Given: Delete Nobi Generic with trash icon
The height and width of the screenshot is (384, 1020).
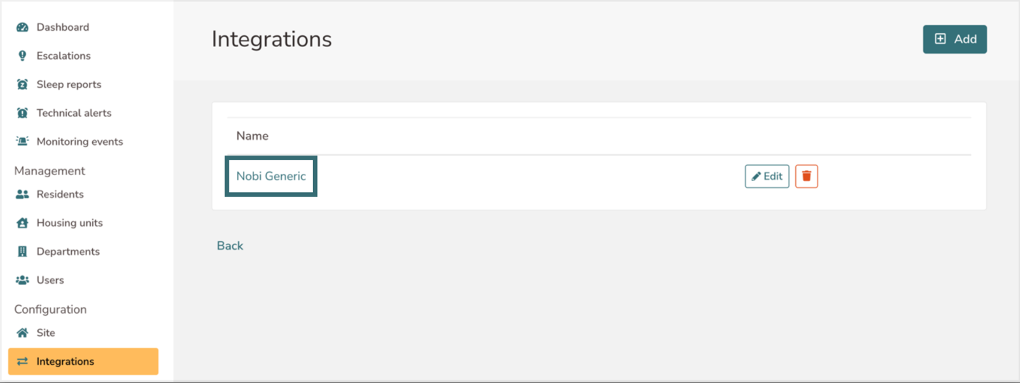Looking at the screenshot, I should coord(807,176).
